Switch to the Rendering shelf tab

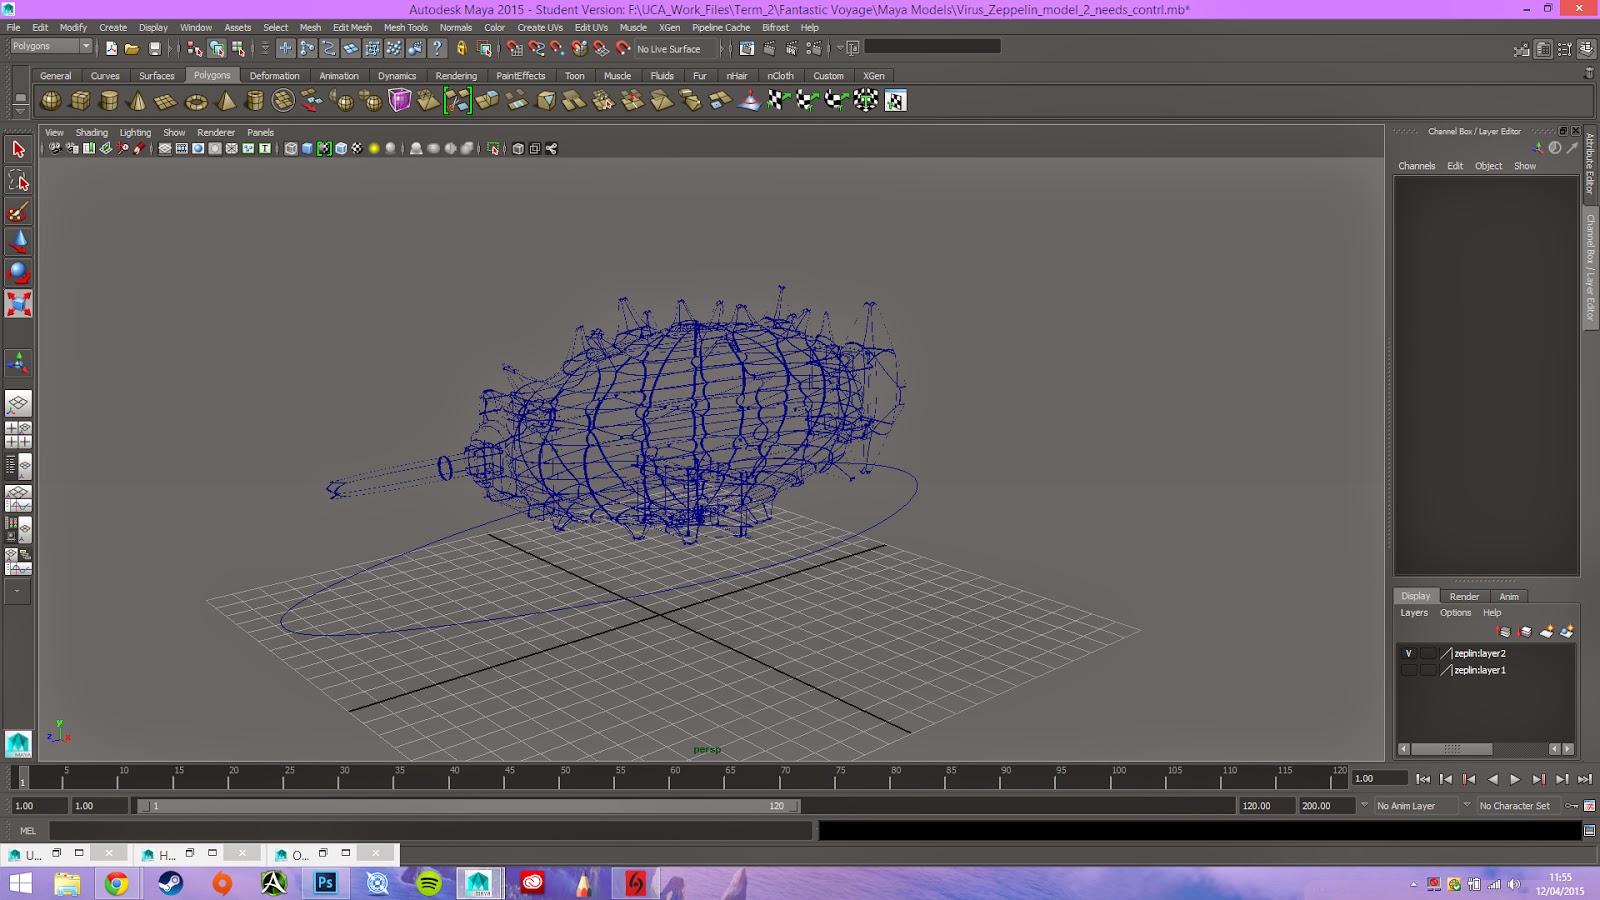pos(456,76)
